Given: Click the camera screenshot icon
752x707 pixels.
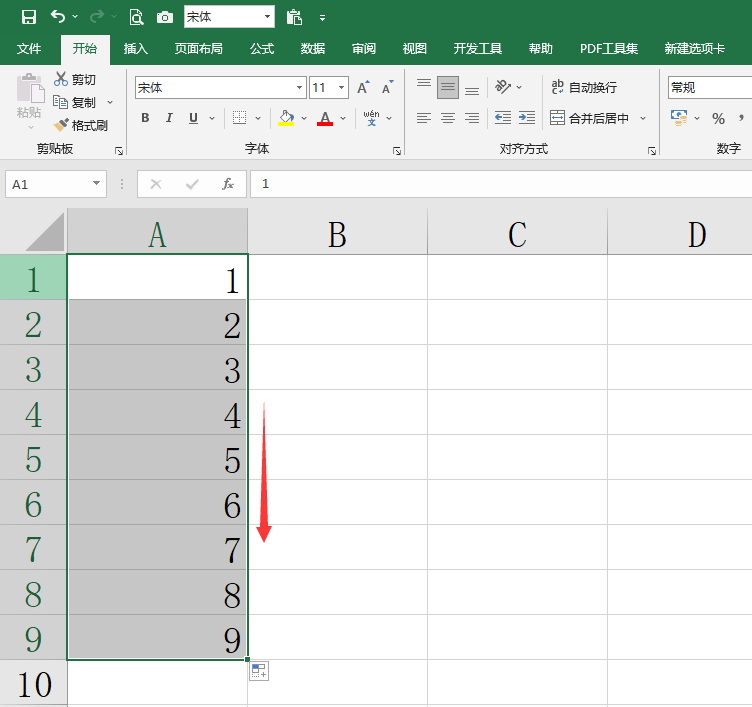Looking at the screenshot, I should (164, 18).
